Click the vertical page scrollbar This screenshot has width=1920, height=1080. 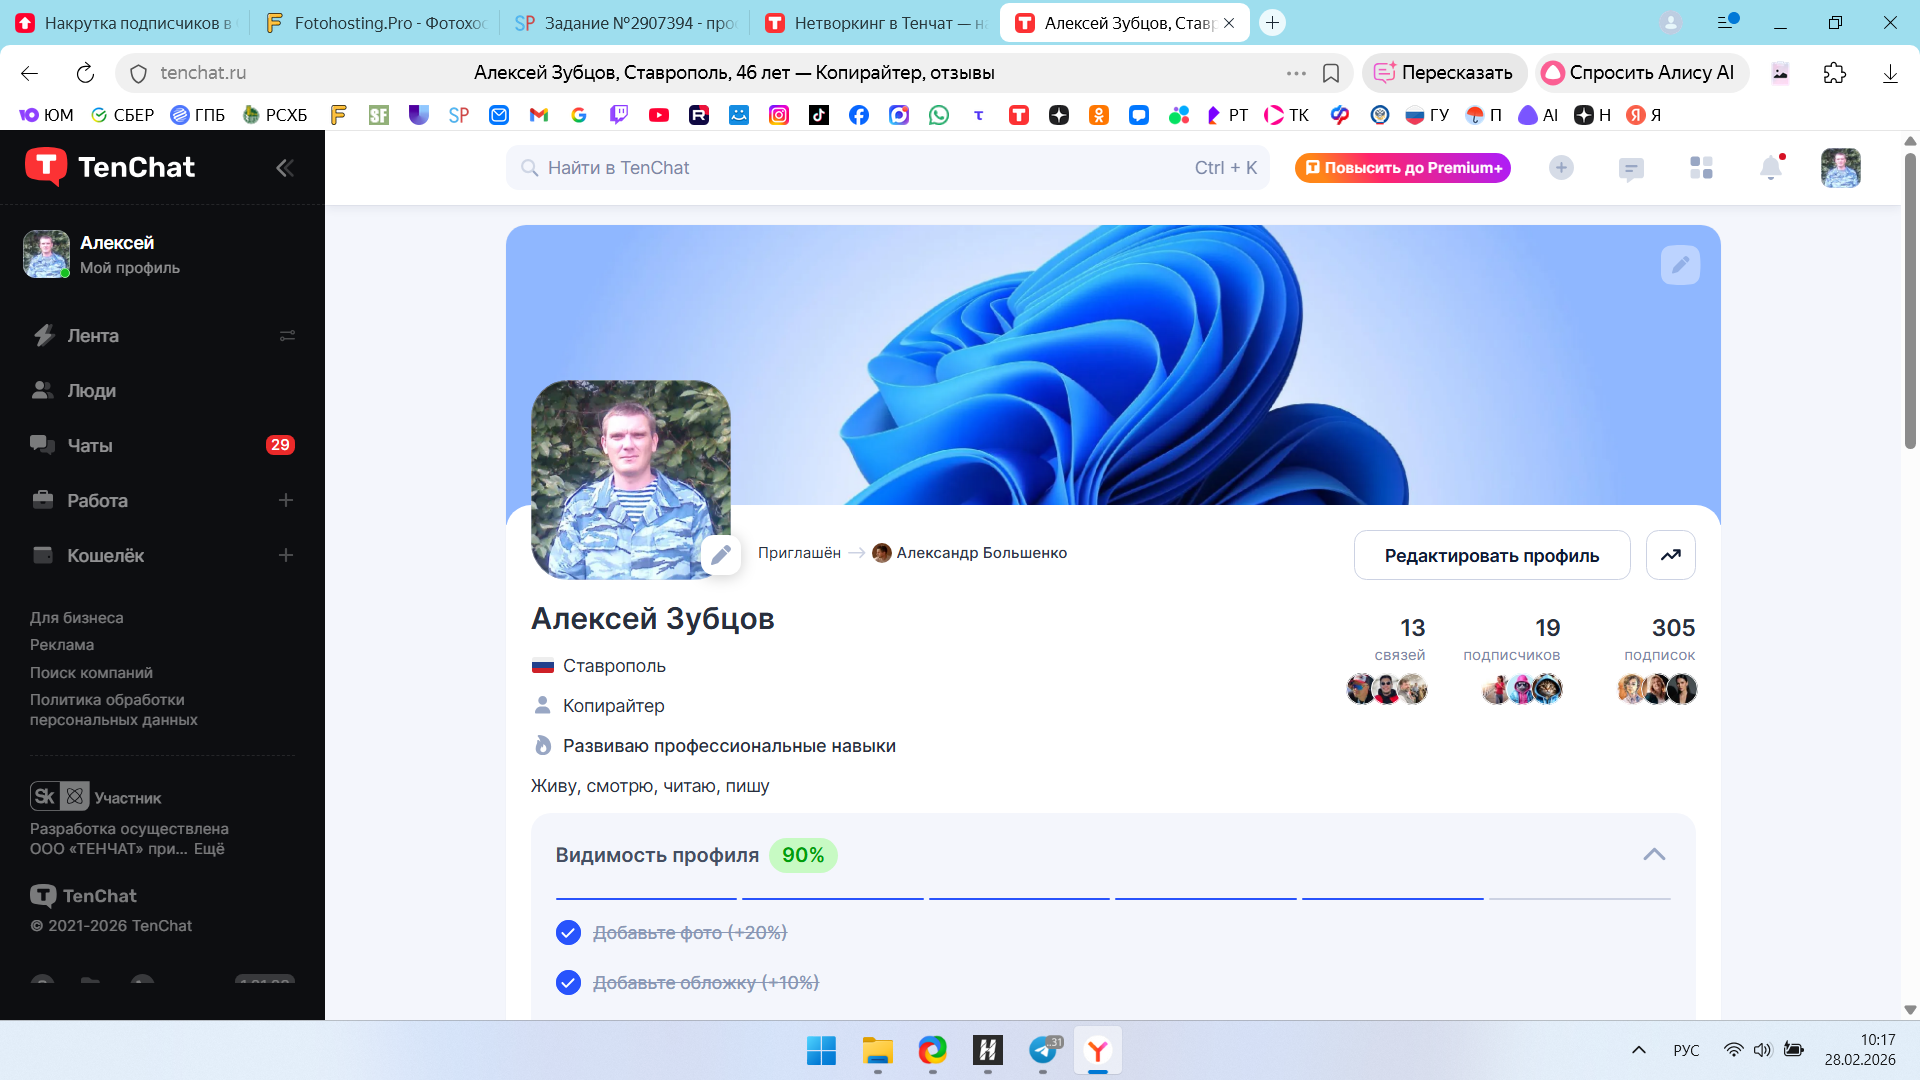pyautogui.click(x=1910, y=300)
